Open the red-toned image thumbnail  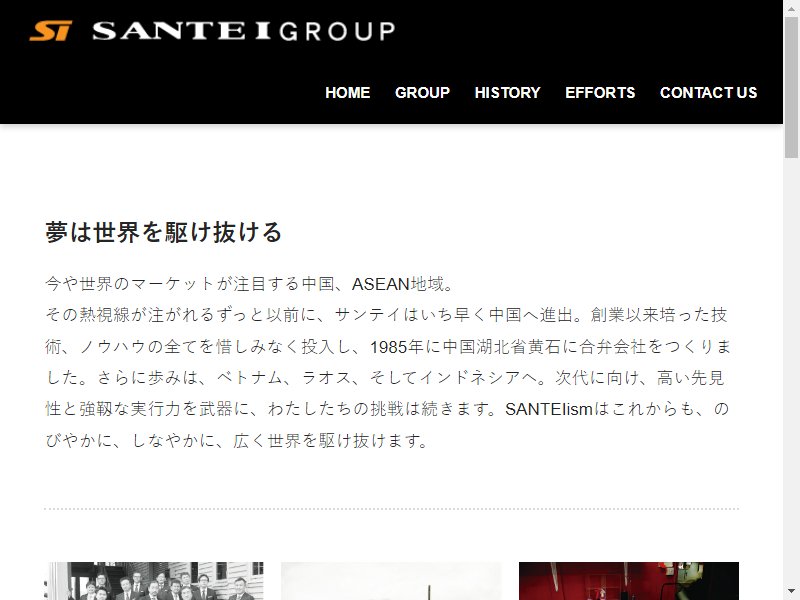pyautogui.click(x=629, y=581)
